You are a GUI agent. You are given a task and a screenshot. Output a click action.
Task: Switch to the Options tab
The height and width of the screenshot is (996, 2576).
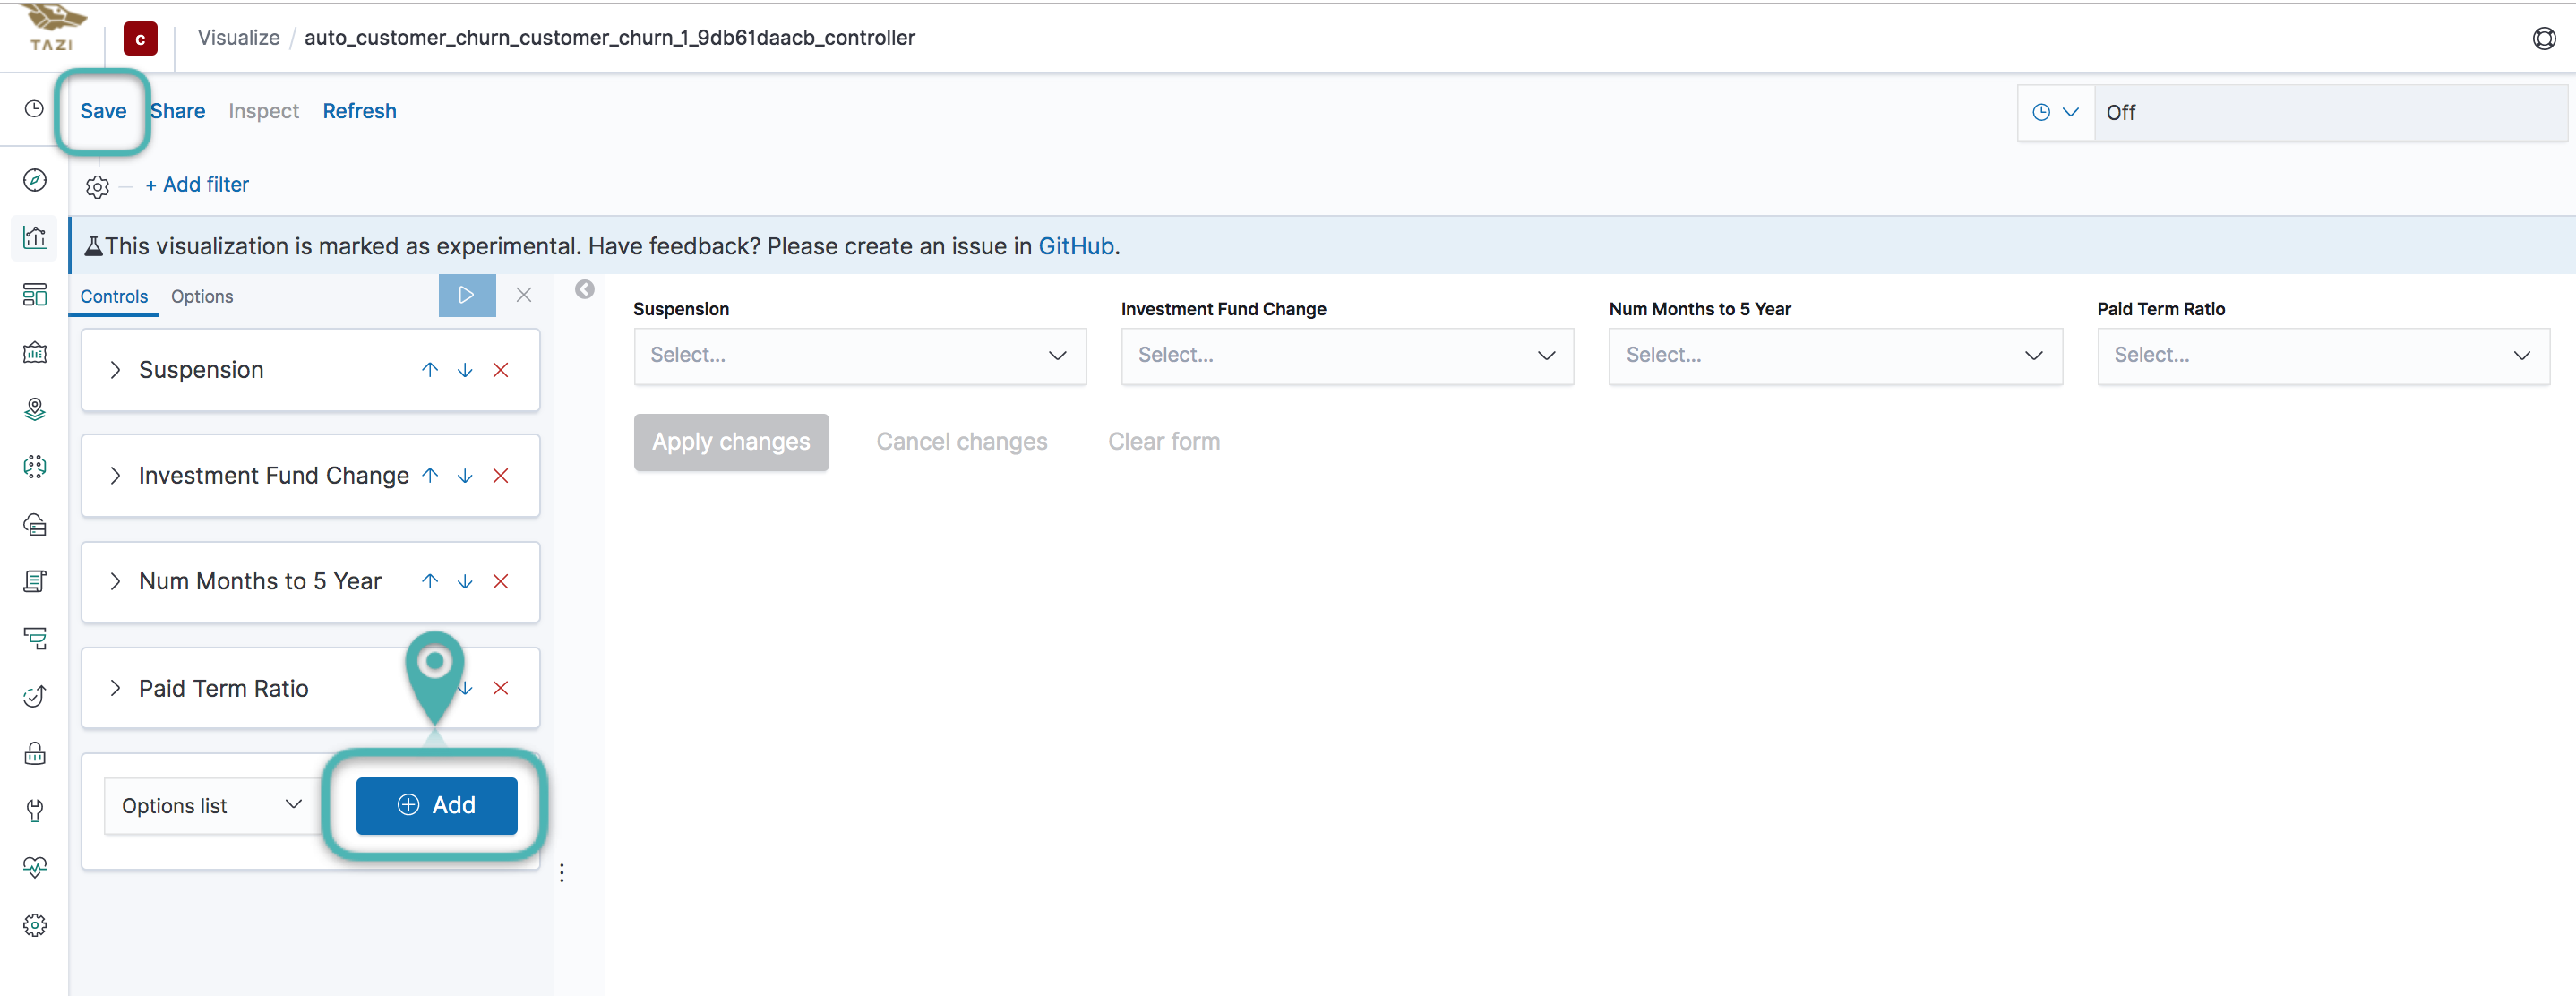[x=202, y=297]
